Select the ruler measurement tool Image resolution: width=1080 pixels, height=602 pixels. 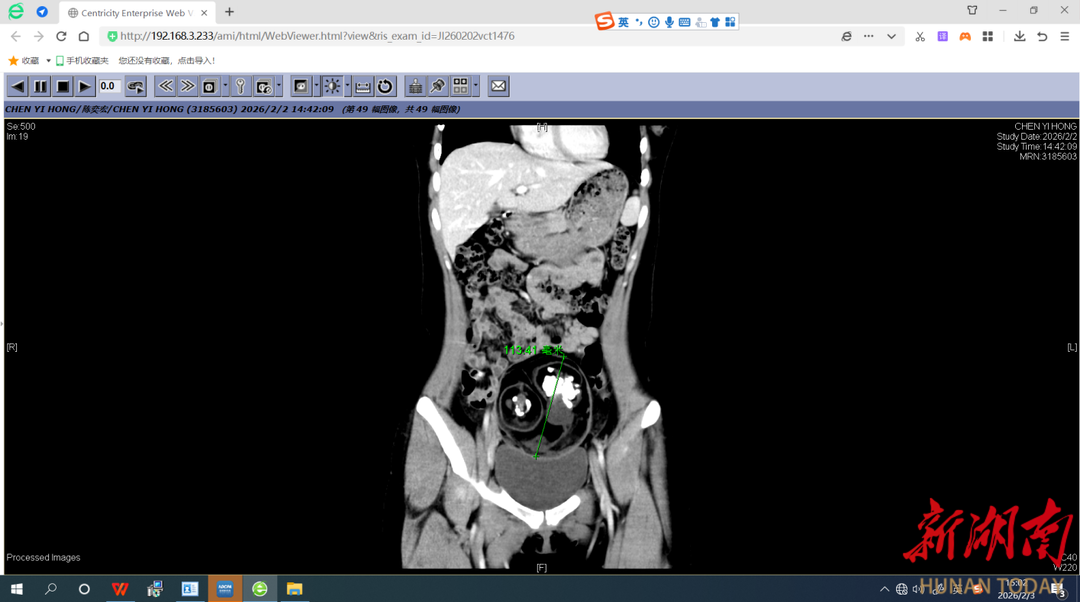click(363, 87)
